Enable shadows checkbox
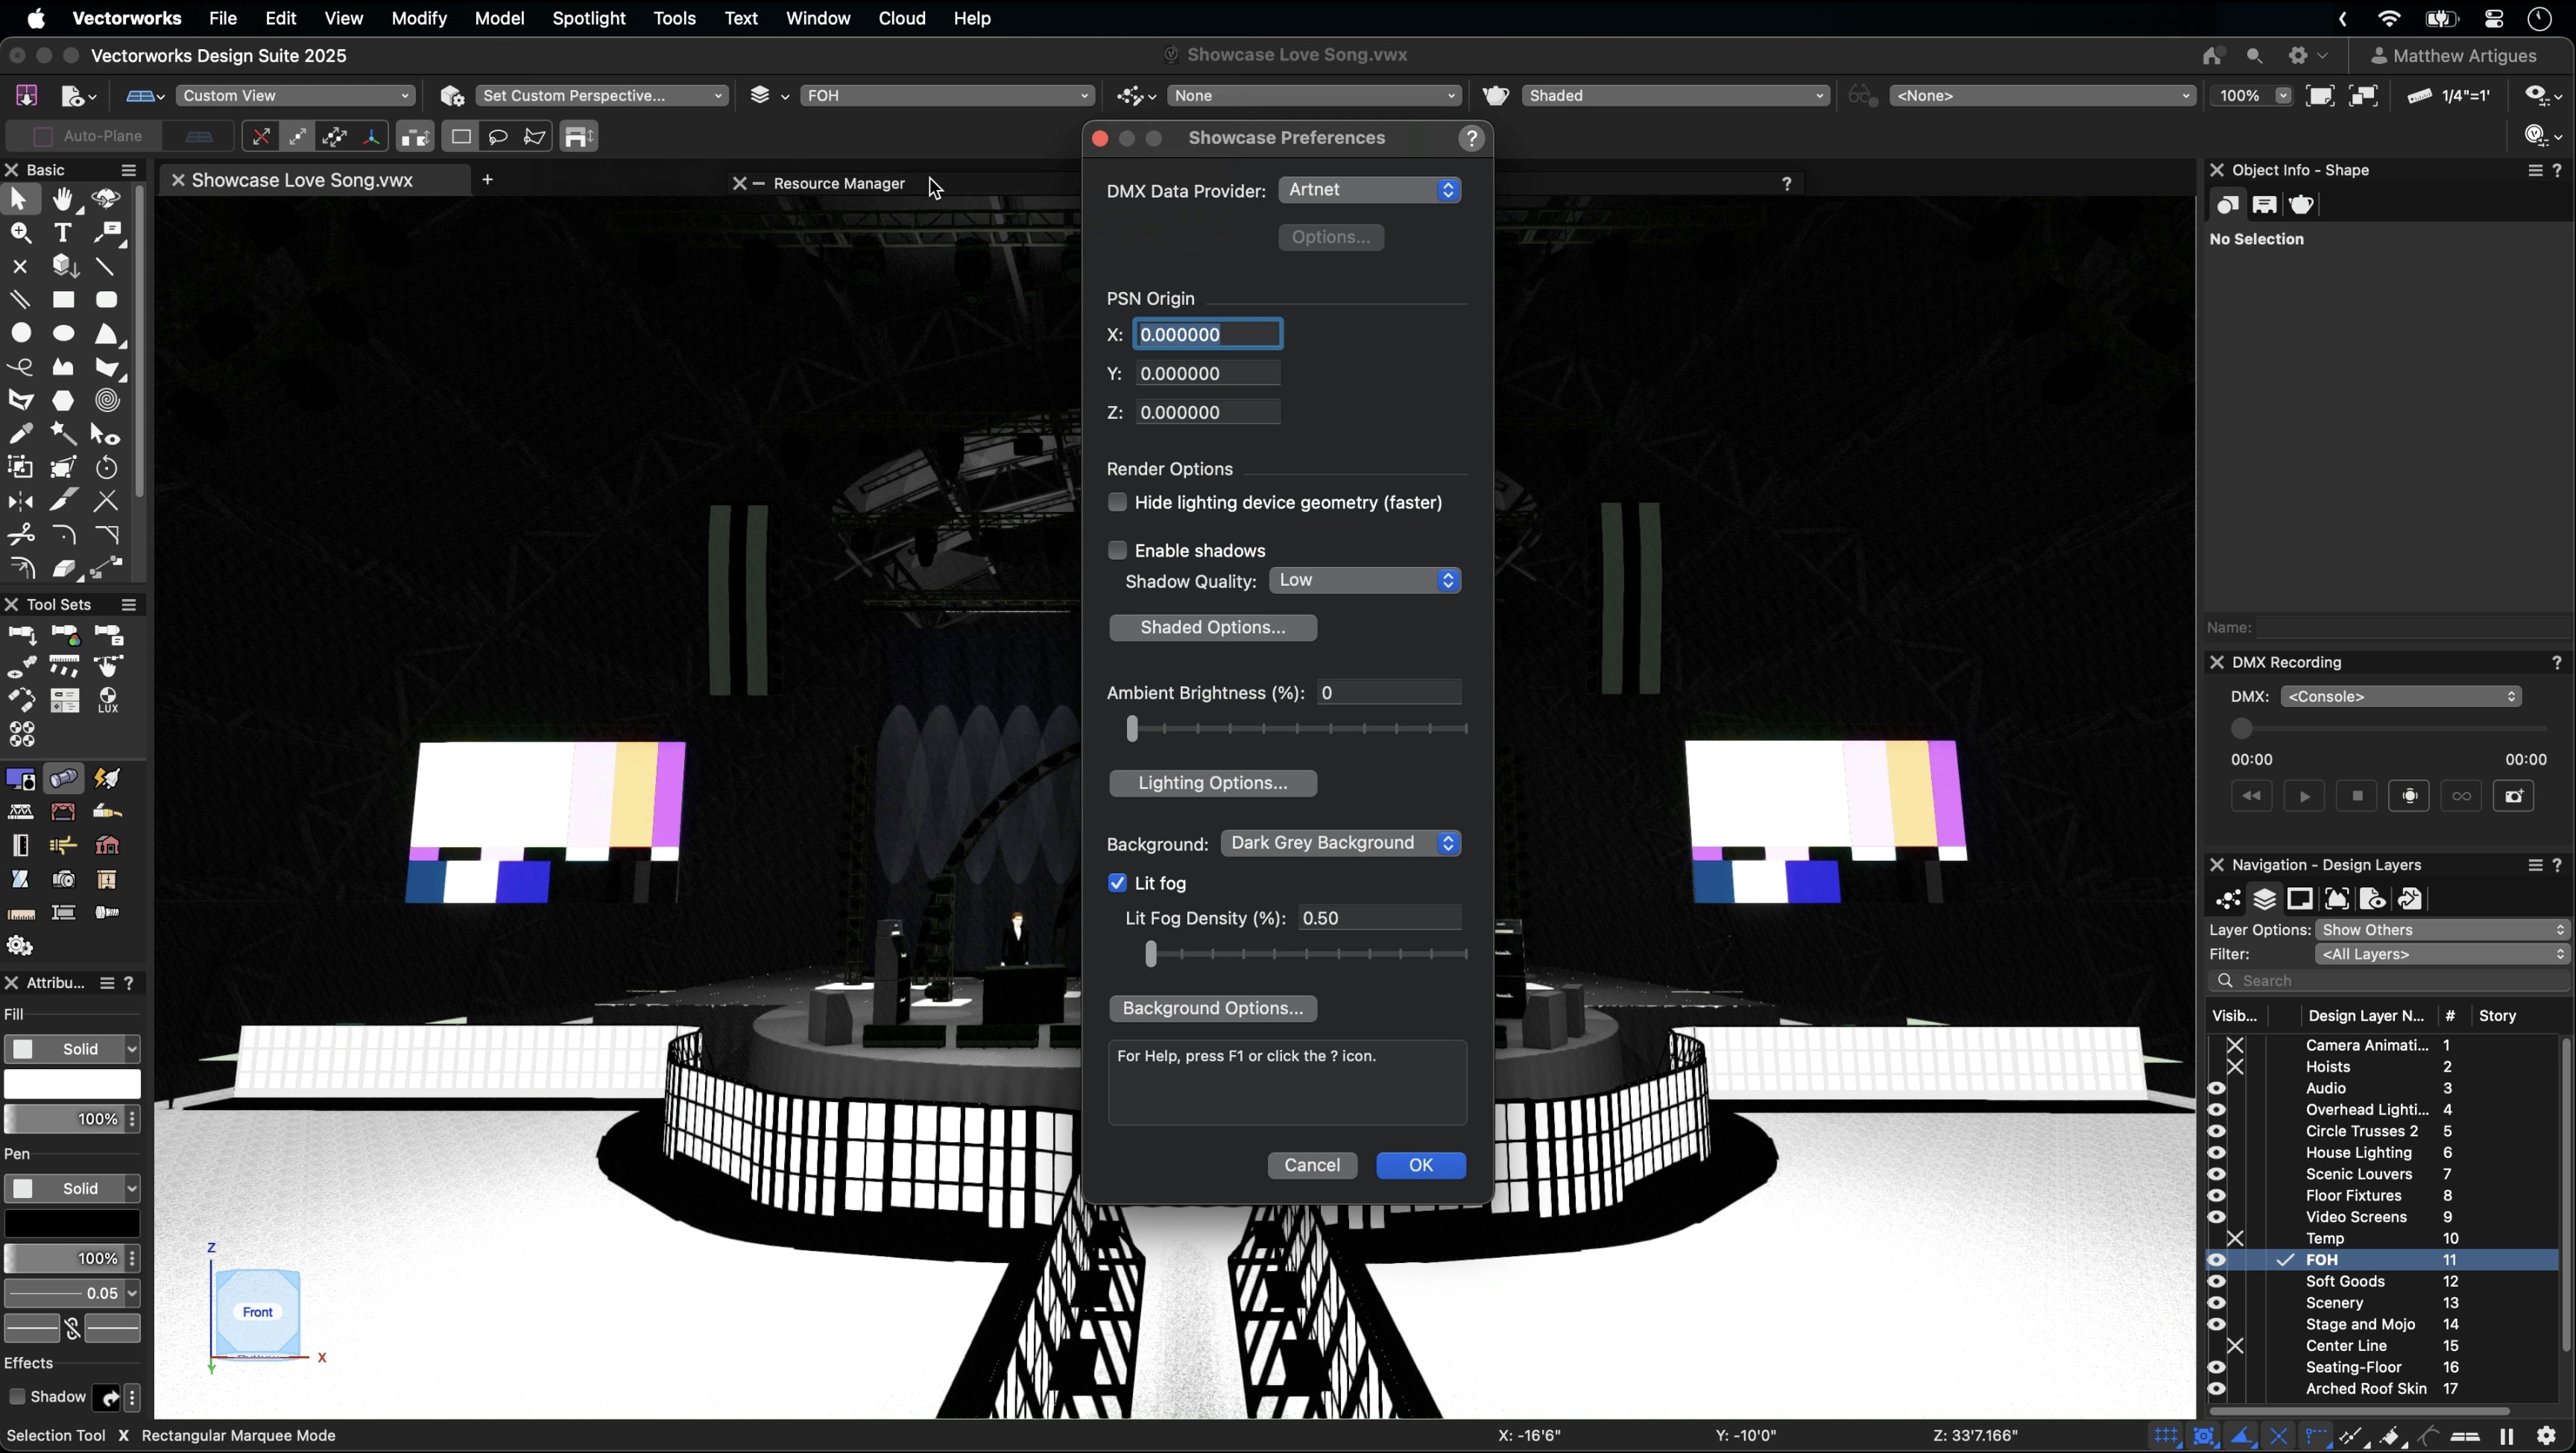 click(1117, 551)
